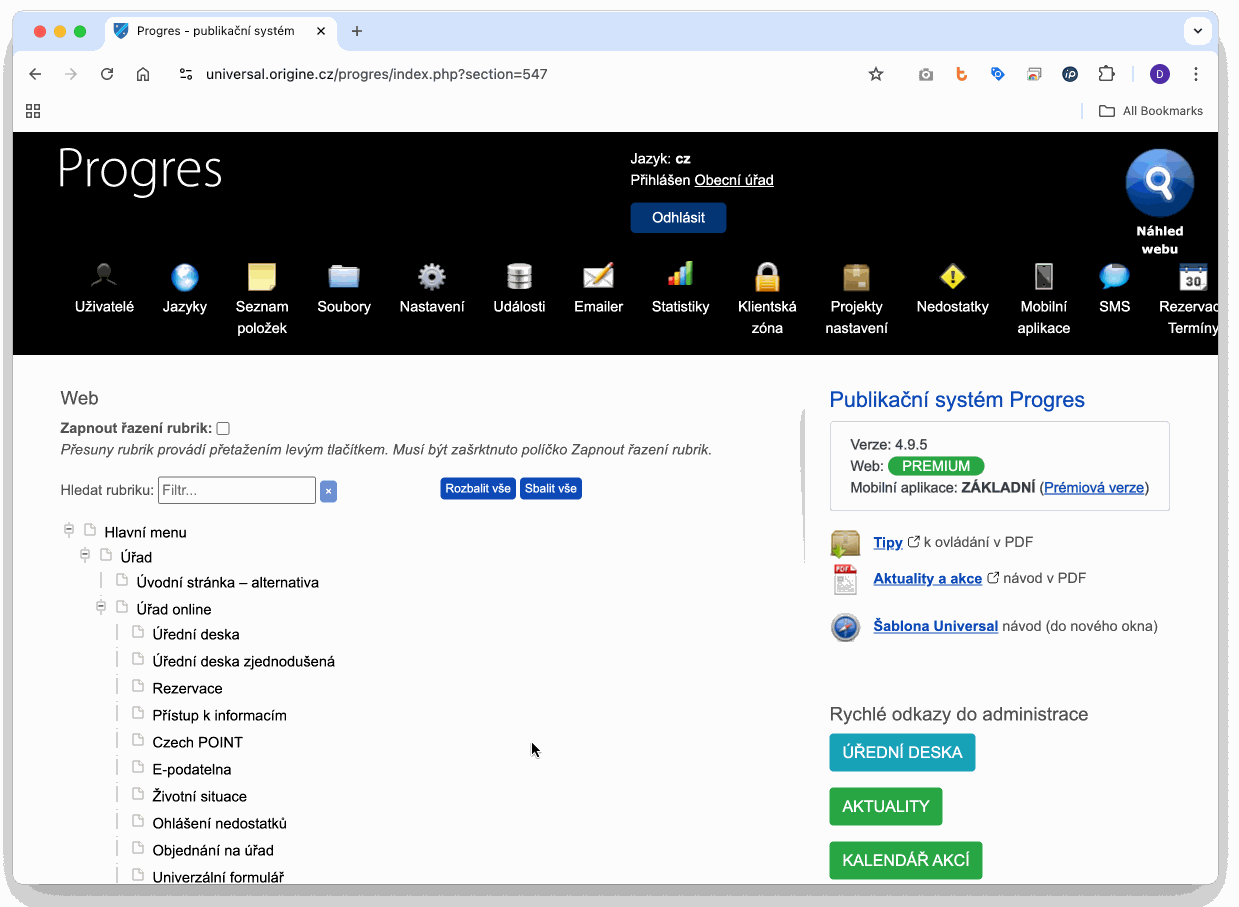Open Klientská zóna padlock icon

[x=767, y=276]
